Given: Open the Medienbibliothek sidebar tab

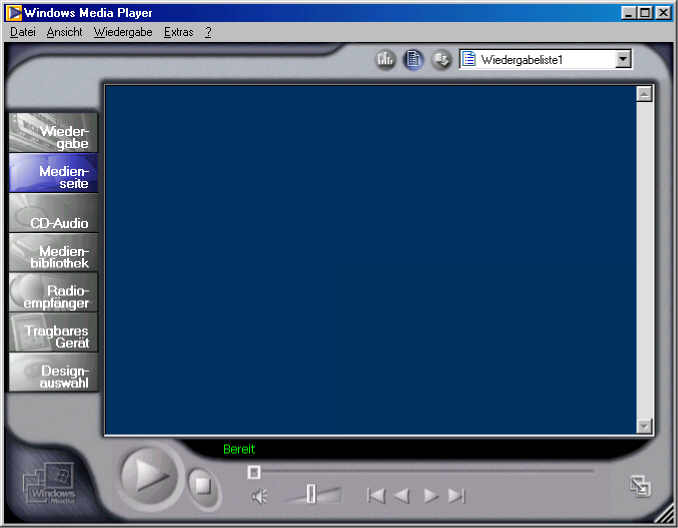Looking at the screenshot, I should [54, 253].
